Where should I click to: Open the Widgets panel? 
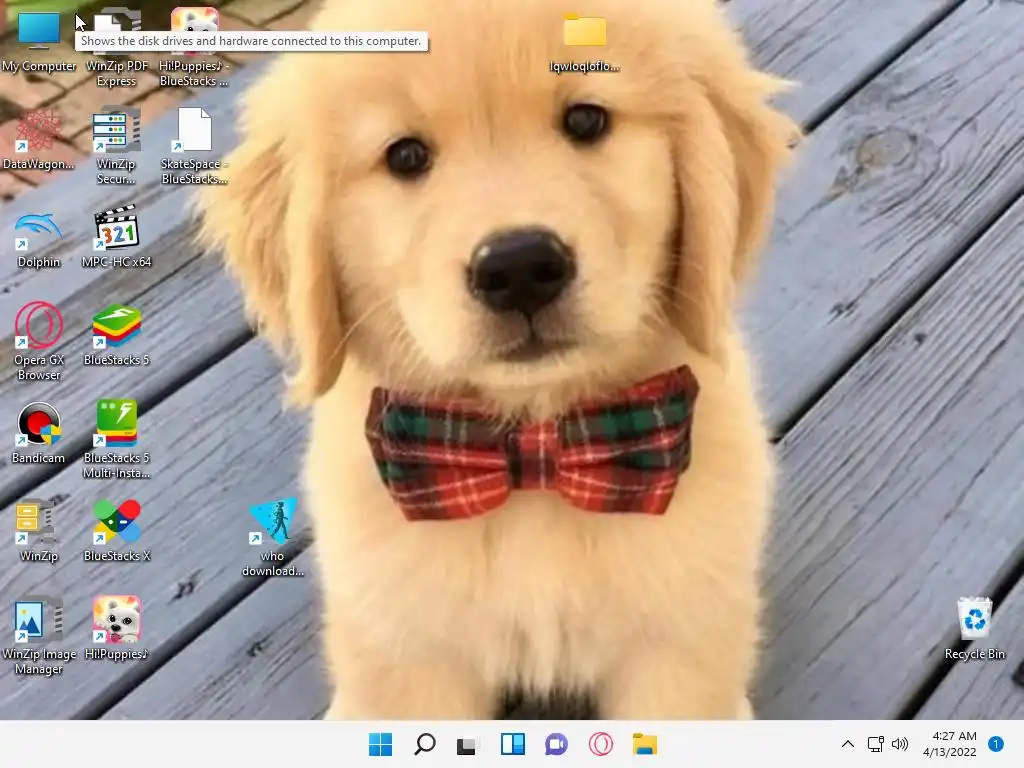513,744
